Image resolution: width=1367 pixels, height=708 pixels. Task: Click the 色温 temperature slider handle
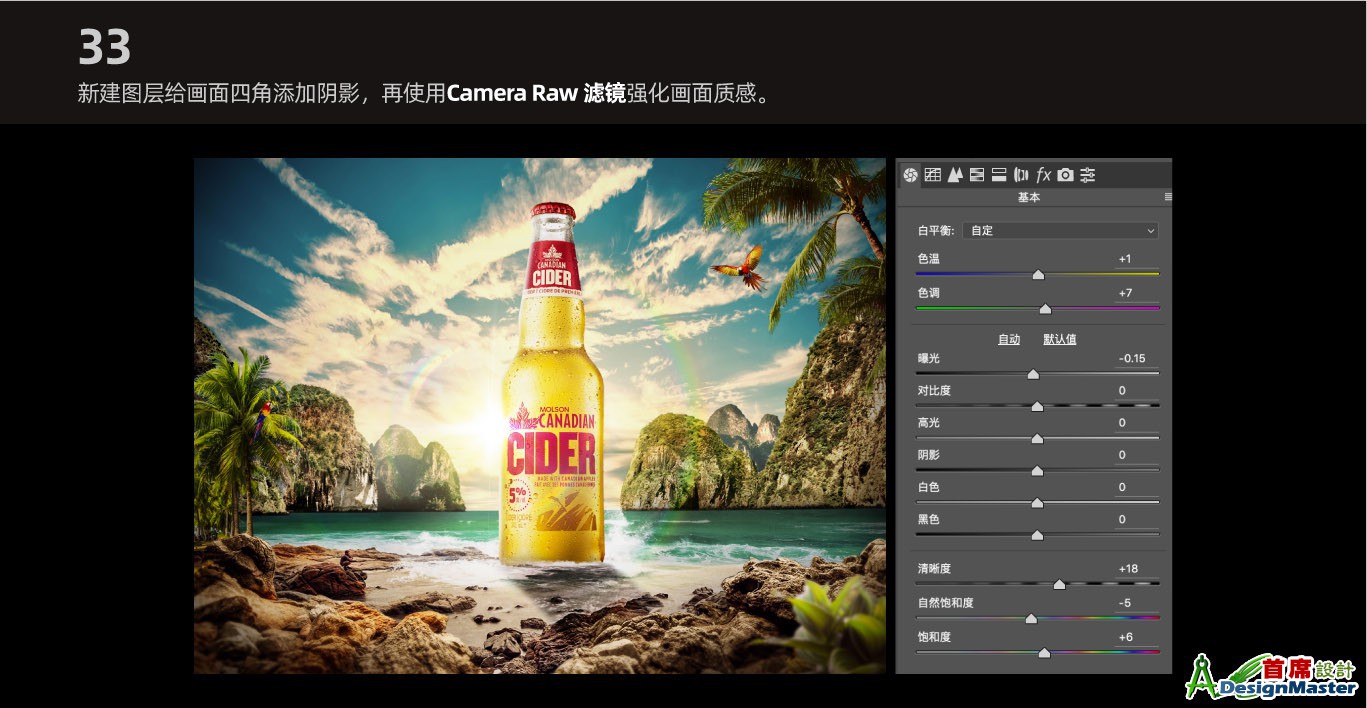1038,275
